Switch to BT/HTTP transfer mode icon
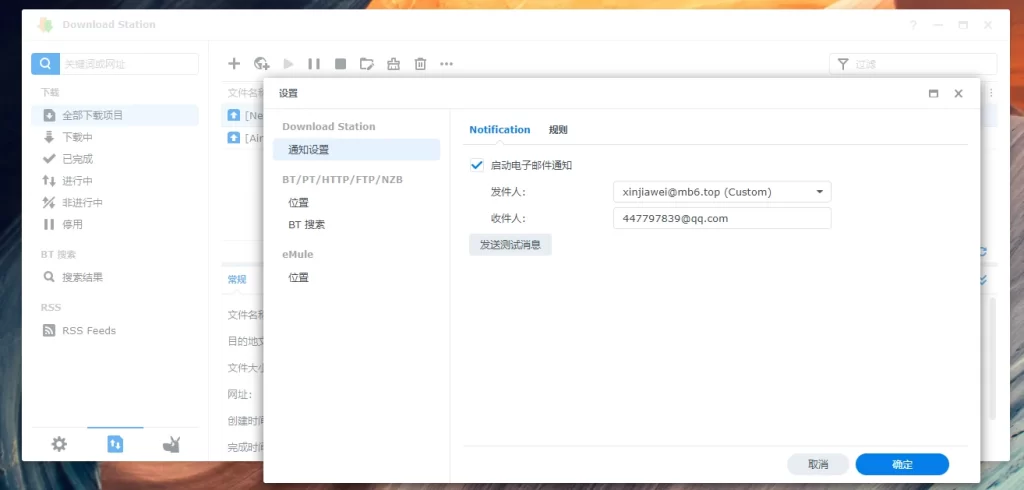Screen dimensions: 1024x490 [x=115, y=445]
